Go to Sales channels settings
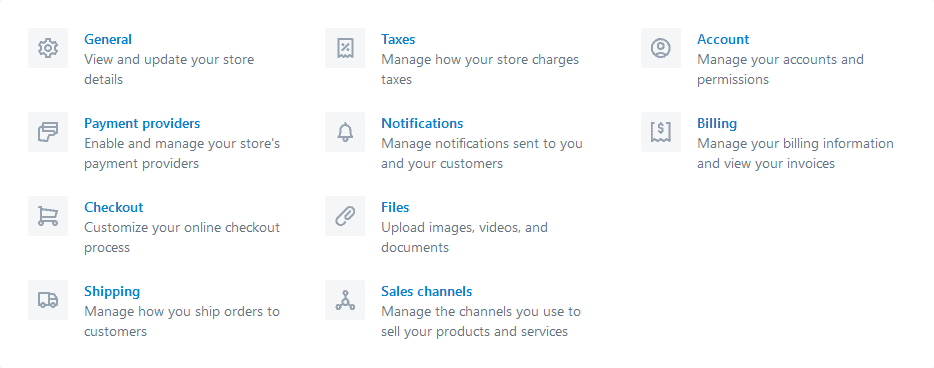Screen dimensions: 934x368 pos(426,291)
